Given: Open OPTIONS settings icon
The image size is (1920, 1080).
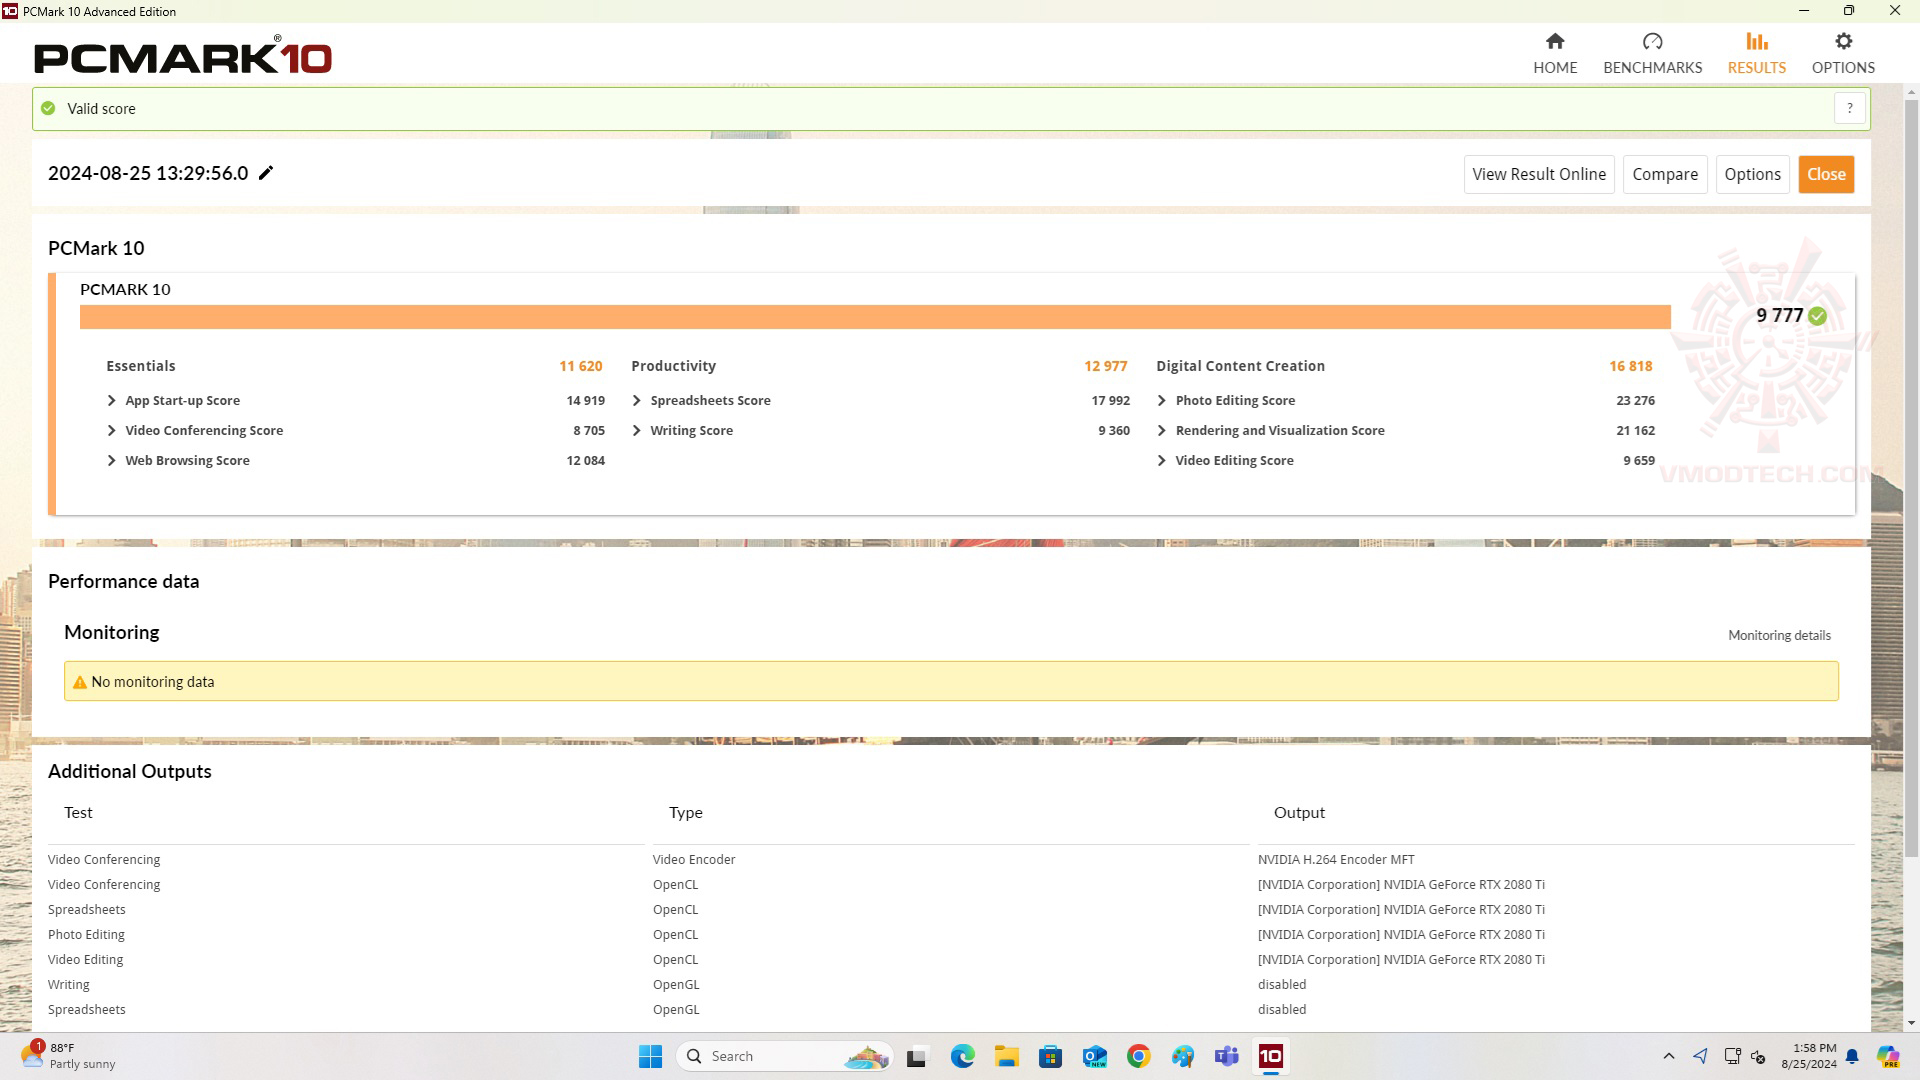Looking at the screenshot, I should tap(1844, 41).
